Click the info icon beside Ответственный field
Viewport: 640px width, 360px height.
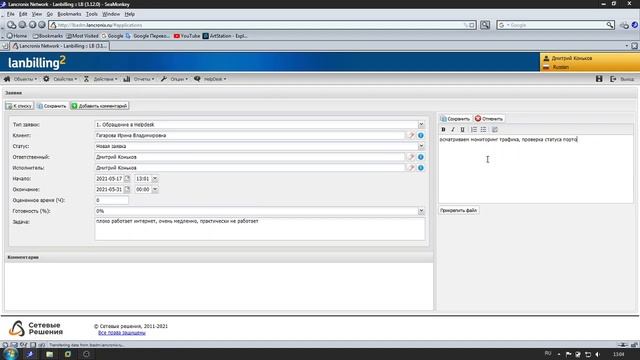tap(420, 157)
